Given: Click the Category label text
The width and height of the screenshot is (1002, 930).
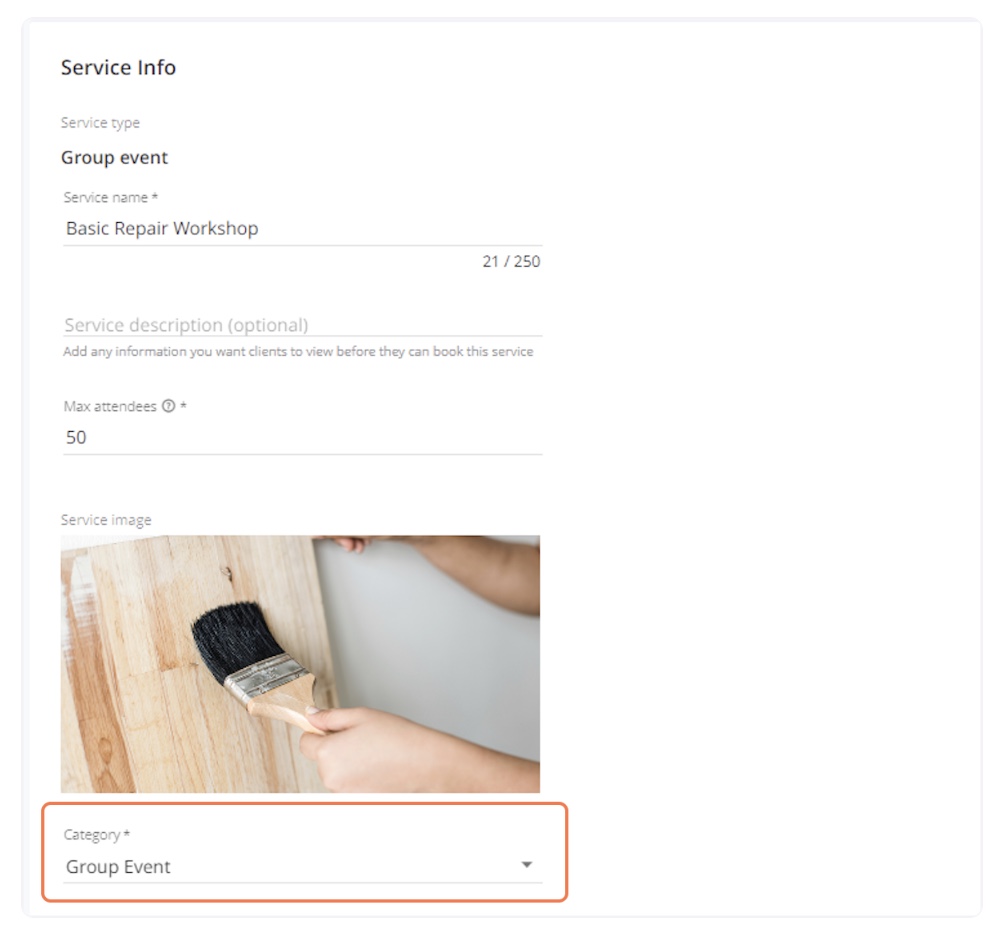Looking at the screenshot, I should click(92, 835).
